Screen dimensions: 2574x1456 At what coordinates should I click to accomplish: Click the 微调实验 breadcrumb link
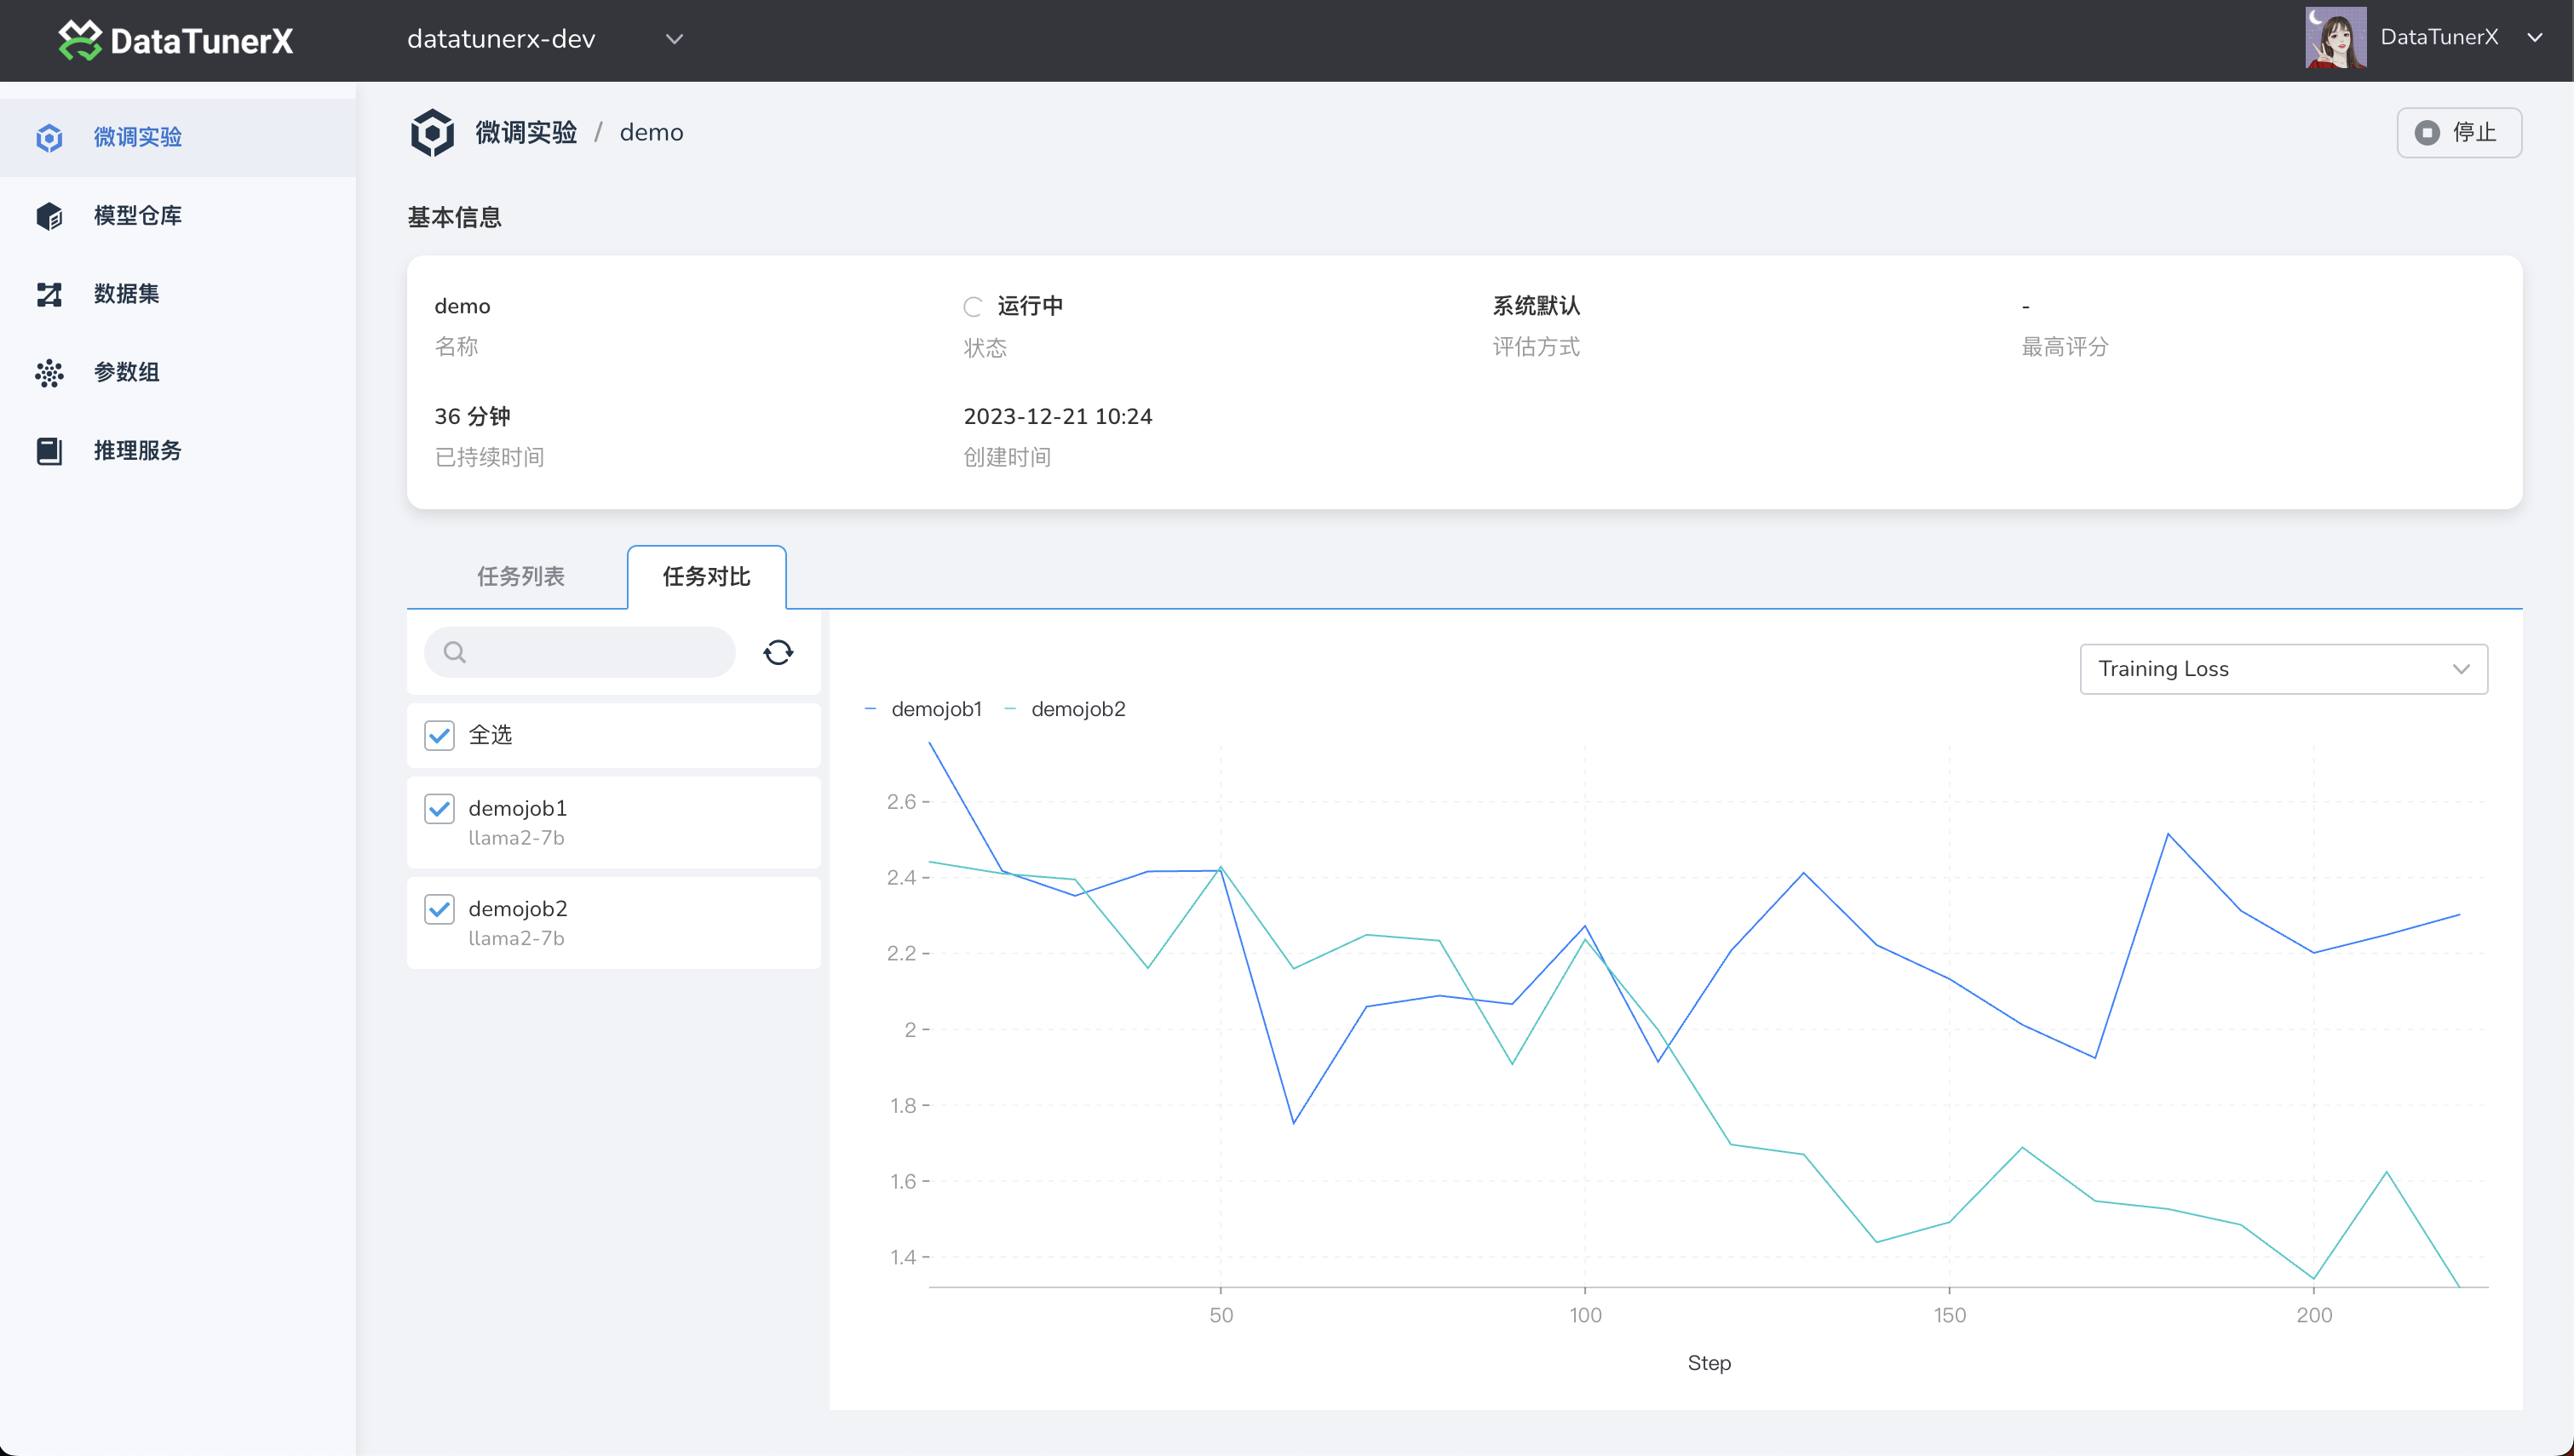pos(526,133)
